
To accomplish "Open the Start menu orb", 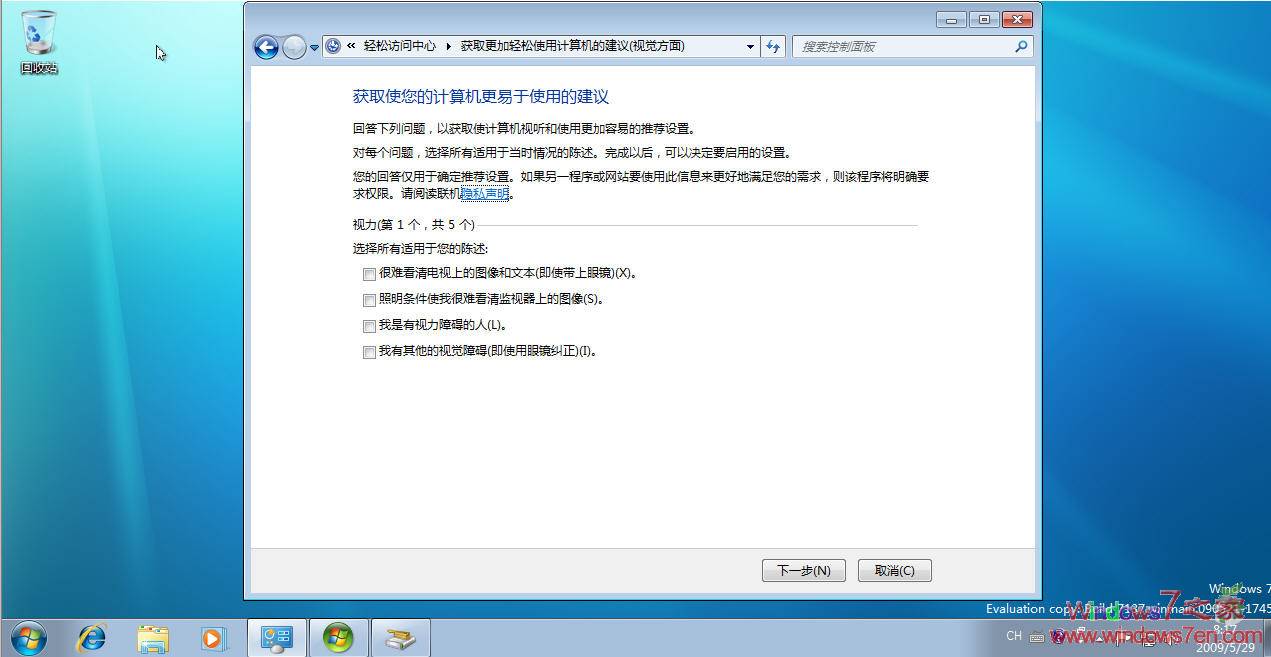I will click(x=28, y=637).
